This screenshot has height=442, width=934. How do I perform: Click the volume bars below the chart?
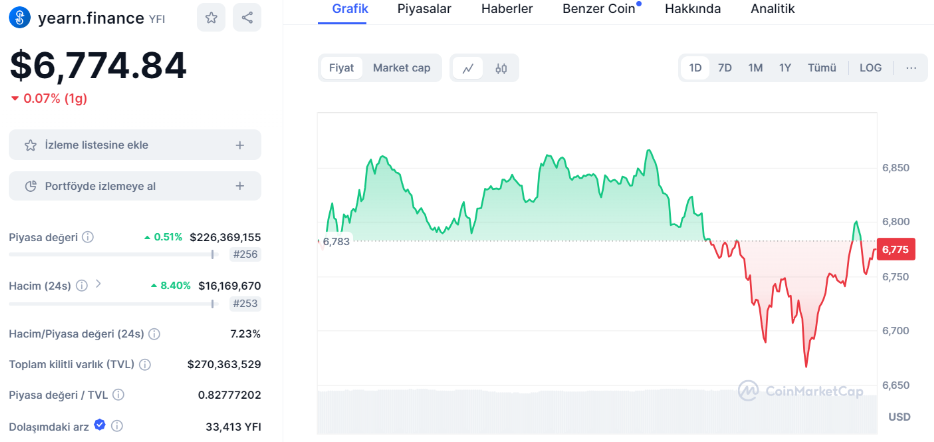click(597, 411)
